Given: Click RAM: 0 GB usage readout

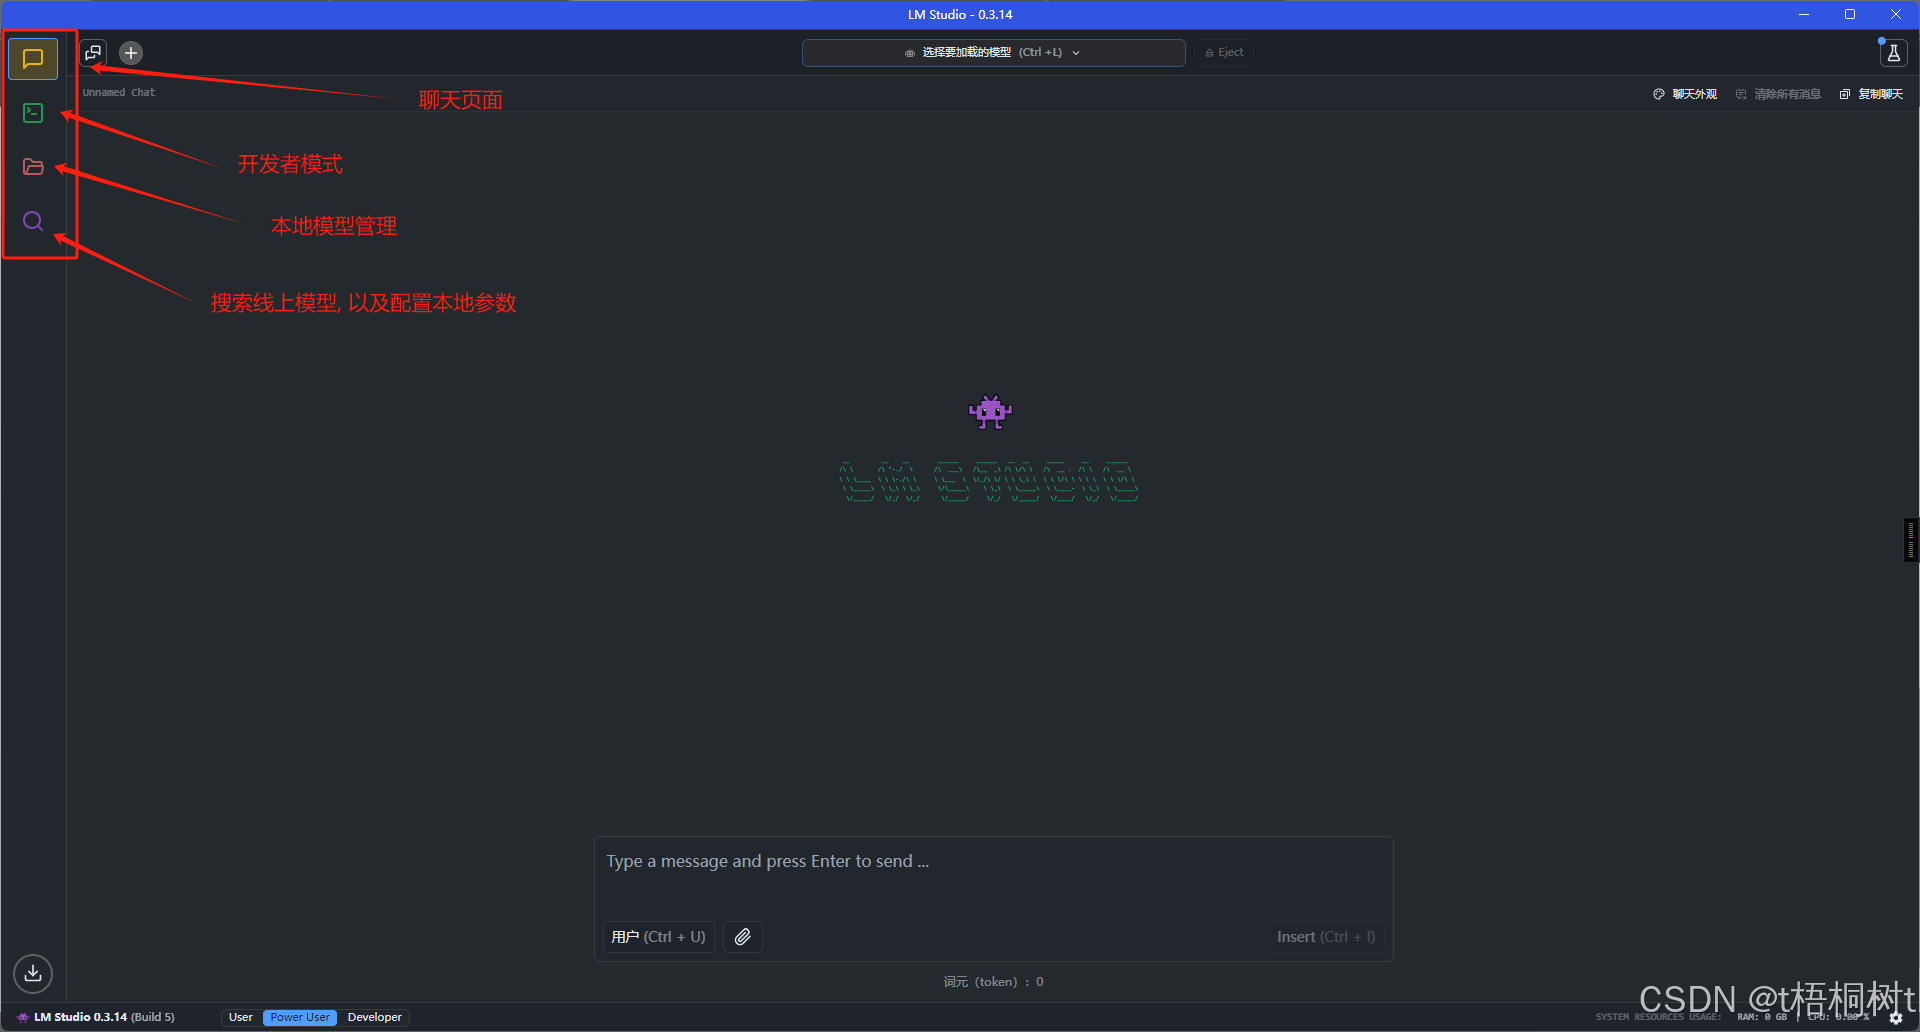Looking at the screenshot, I should point(1762,1017).
